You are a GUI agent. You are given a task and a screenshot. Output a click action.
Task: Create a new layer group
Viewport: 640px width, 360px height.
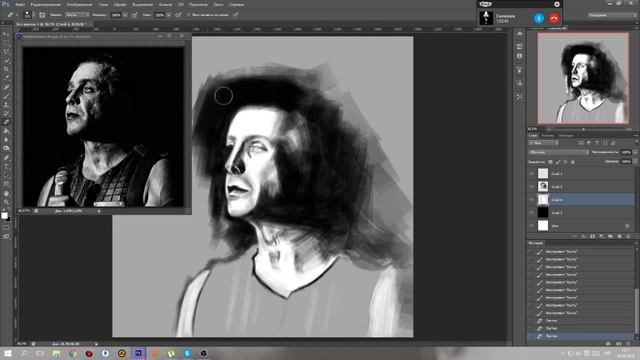(611, 236)
